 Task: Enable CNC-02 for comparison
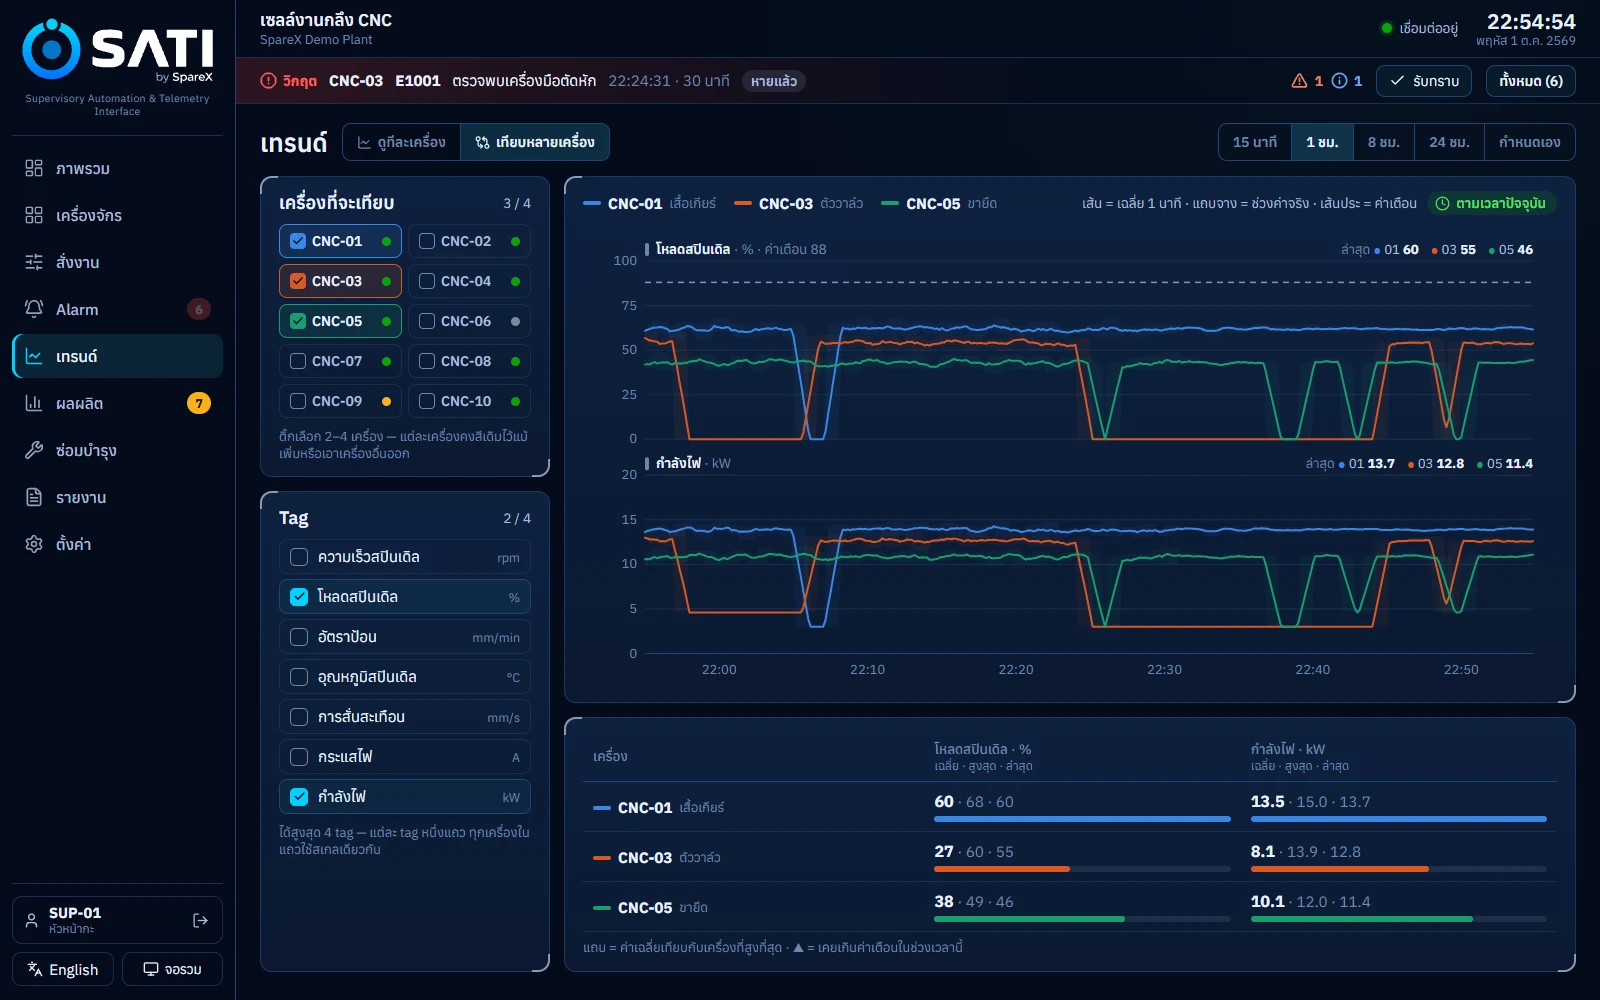427,241
